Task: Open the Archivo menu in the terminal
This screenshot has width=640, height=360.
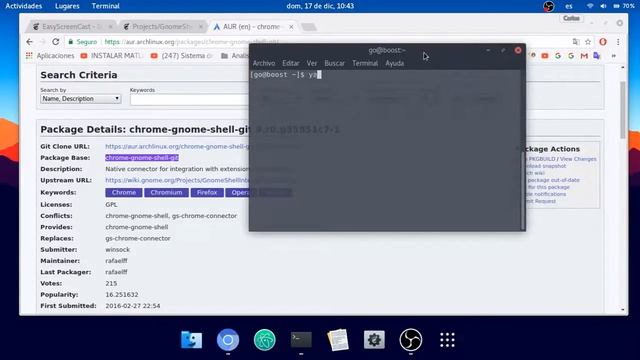Action: [x=264, y=63]
